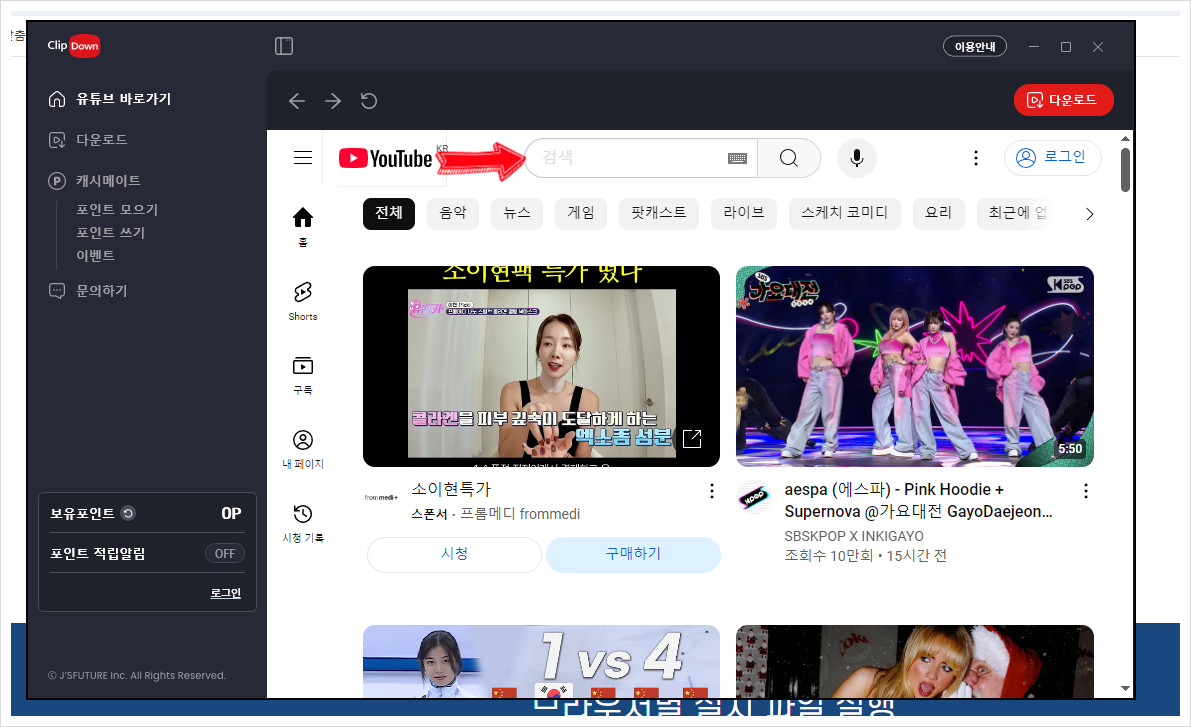Open 이벤트 submenu item

[95, 255]
